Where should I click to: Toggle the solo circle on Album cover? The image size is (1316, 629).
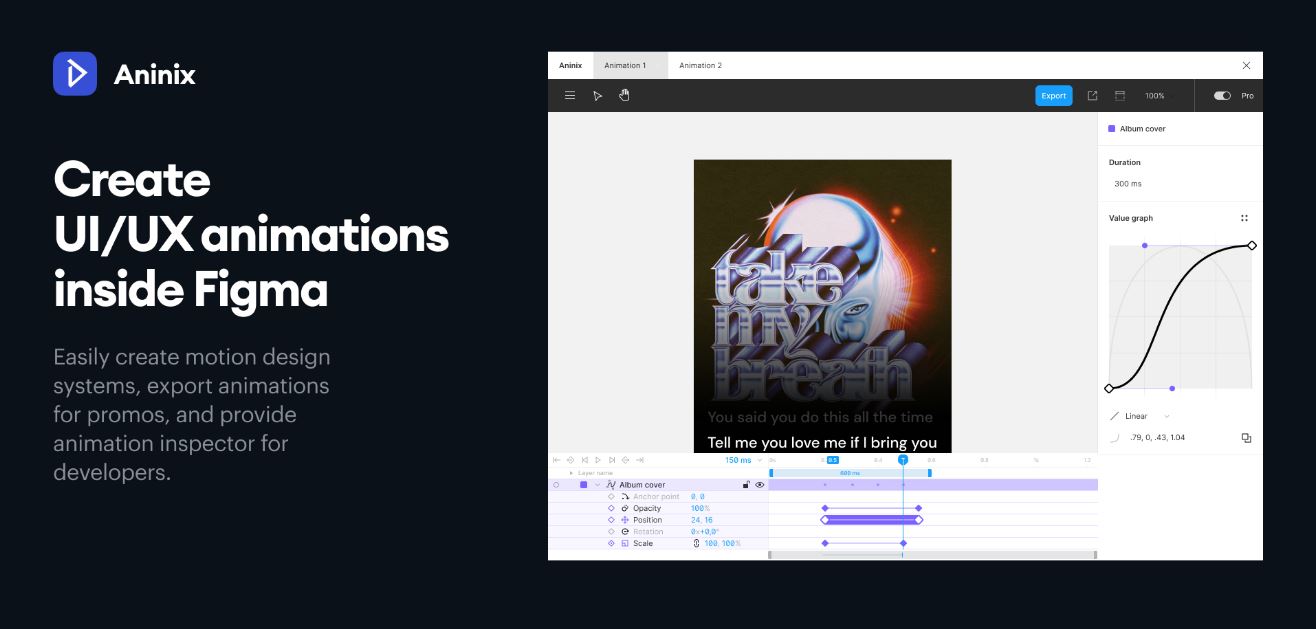(556, 485)
